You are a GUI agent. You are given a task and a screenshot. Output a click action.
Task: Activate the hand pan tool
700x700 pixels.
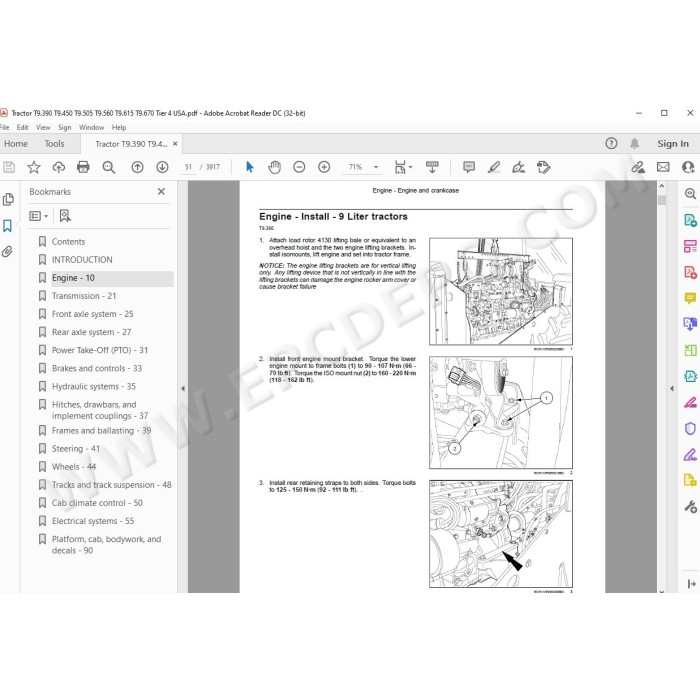(275, 167)
